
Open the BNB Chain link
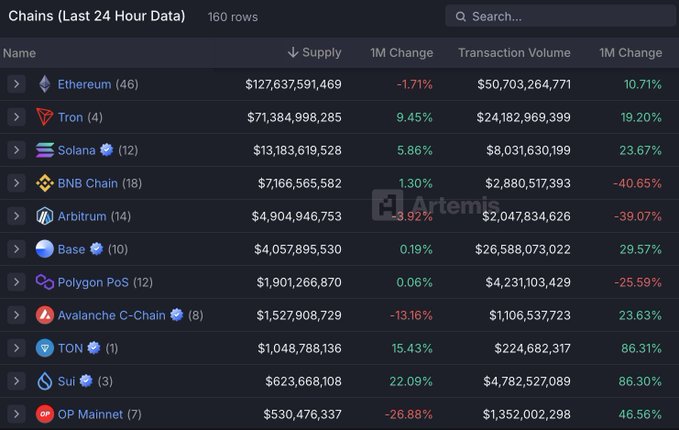(87, 183)
